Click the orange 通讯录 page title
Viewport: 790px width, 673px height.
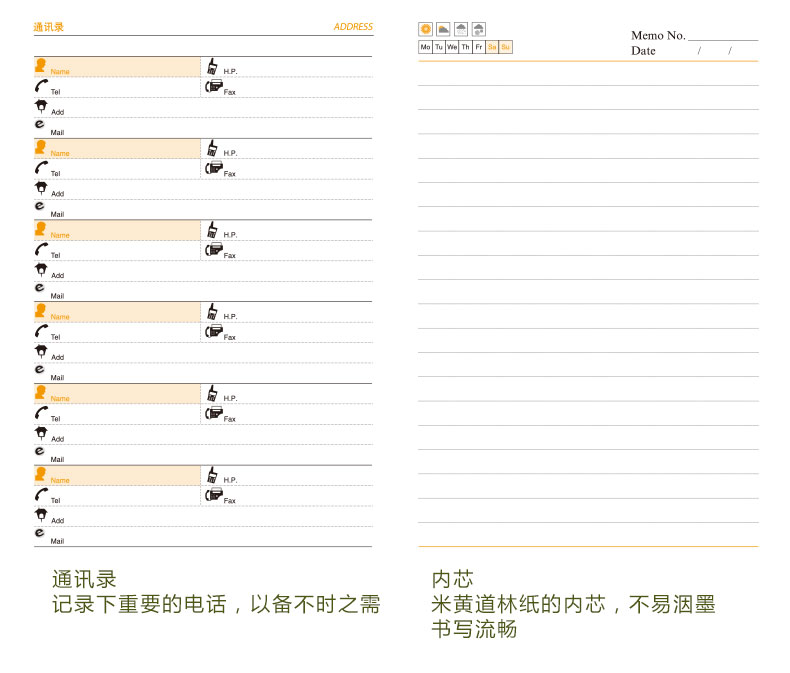tap(48, 27)
